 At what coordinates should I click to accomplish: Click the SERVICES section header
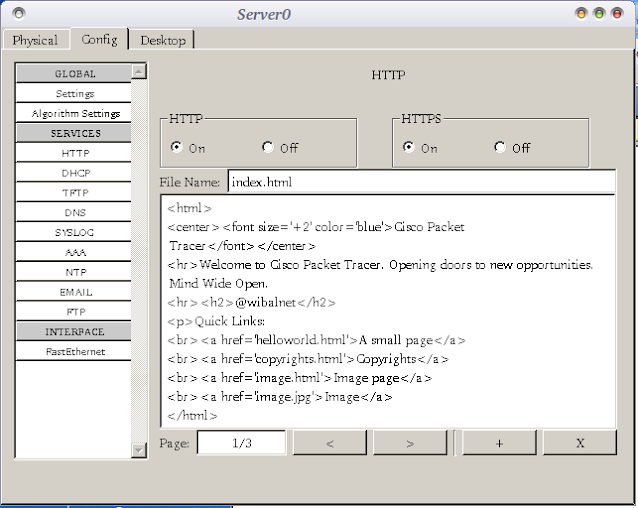pyautogui.click(x=74, y=133)
